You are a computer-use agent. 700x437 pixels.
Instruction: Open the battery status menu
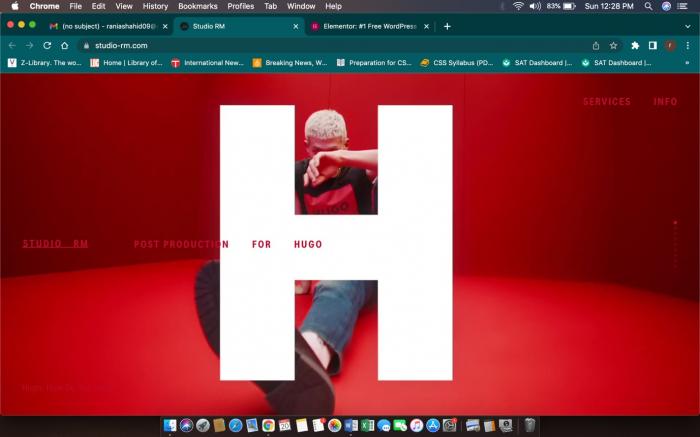[x=561, y=6]
